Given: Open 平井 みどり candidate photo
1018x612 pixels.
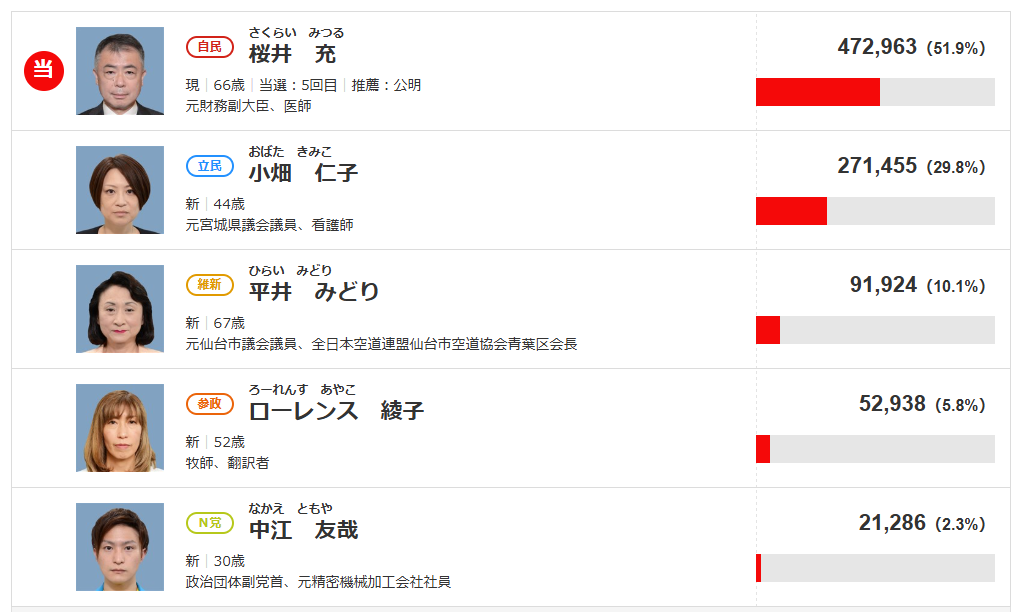Looking at the screenshot, I should pos(120,309).
